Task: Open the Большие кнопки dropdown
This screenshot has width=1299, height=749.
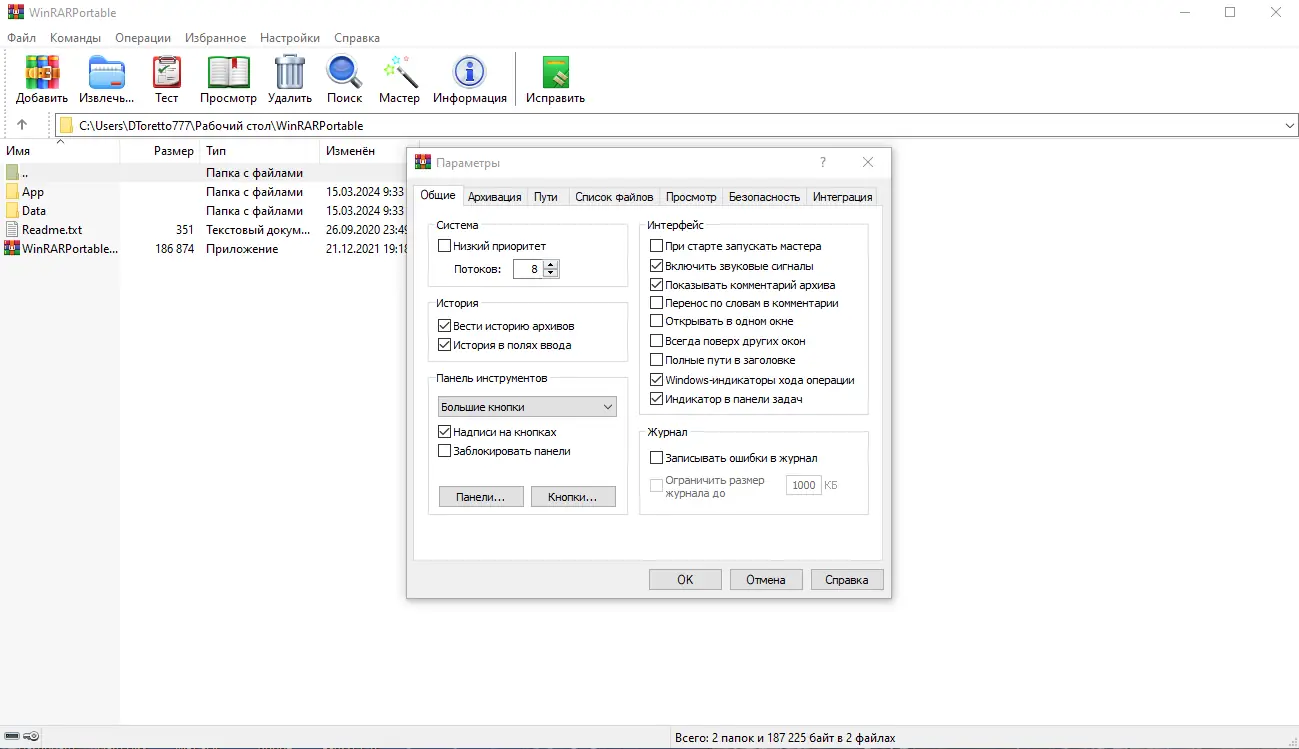Action: coord(528,407)
